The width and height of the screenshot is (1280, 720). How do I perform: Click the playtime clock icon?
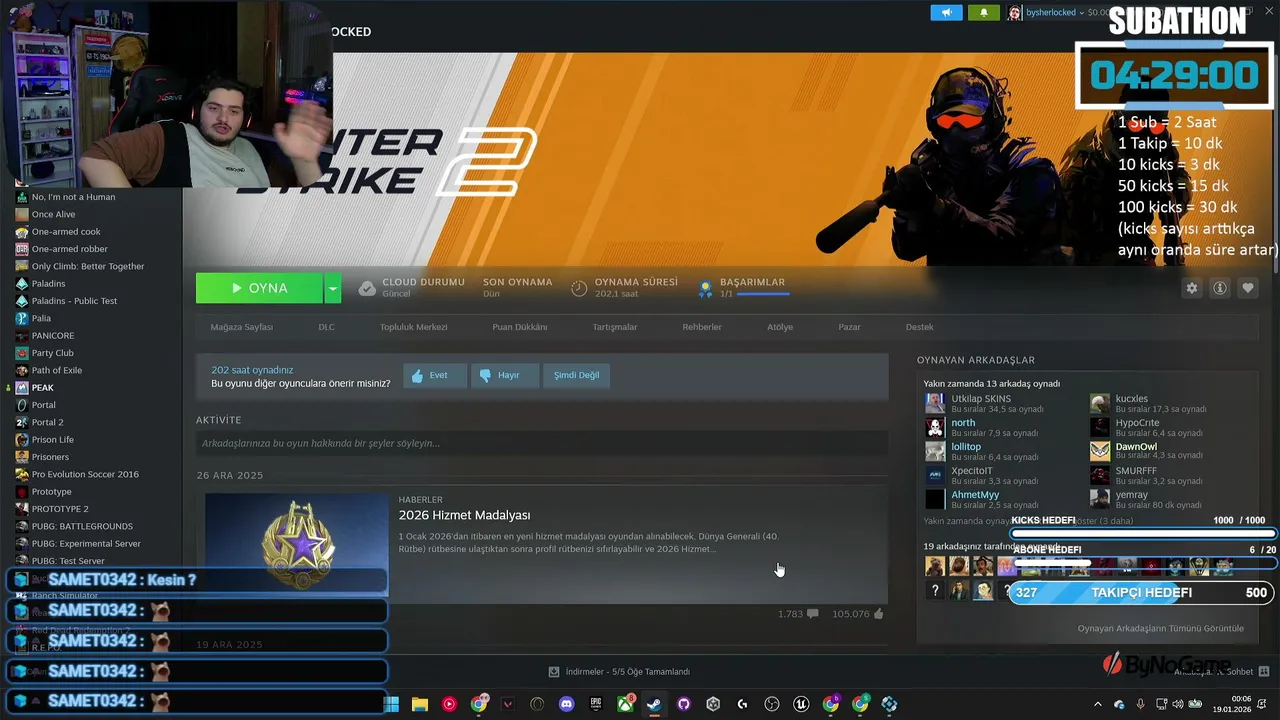coord(579,288)
